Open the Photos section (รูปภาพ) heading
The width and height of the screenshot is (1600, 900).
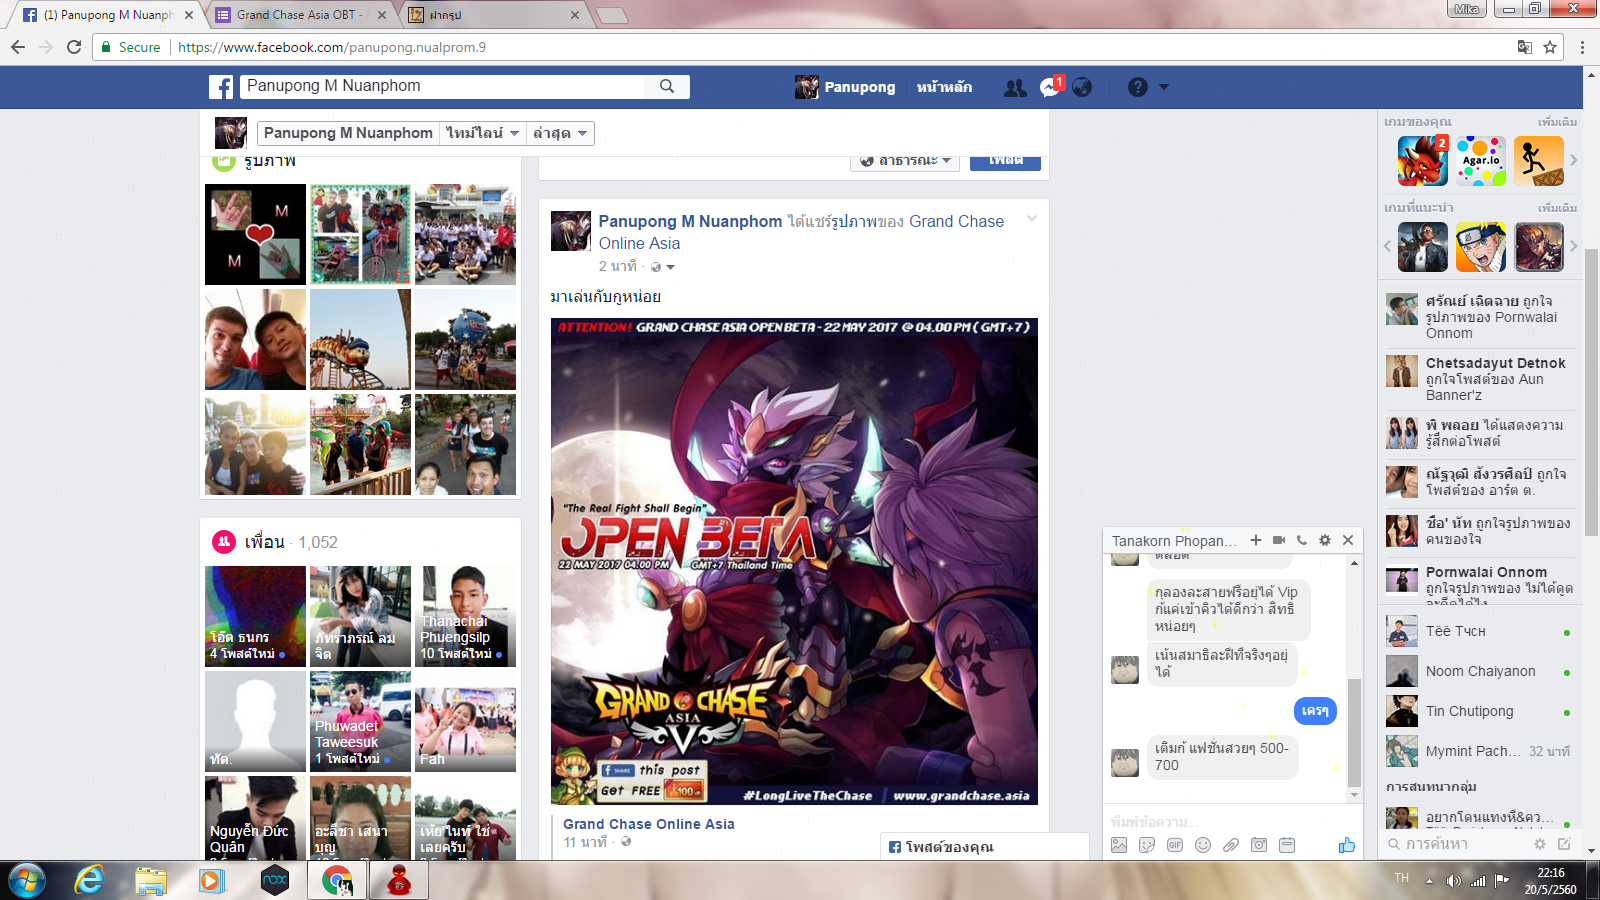[x=270, y=161]
